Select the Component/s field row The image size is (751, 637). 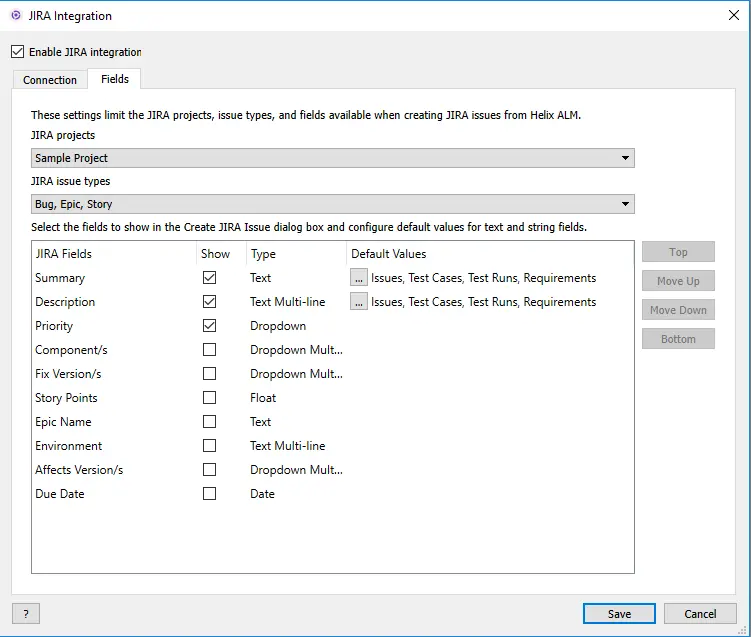pyautogui.click(x=332, y=350)
